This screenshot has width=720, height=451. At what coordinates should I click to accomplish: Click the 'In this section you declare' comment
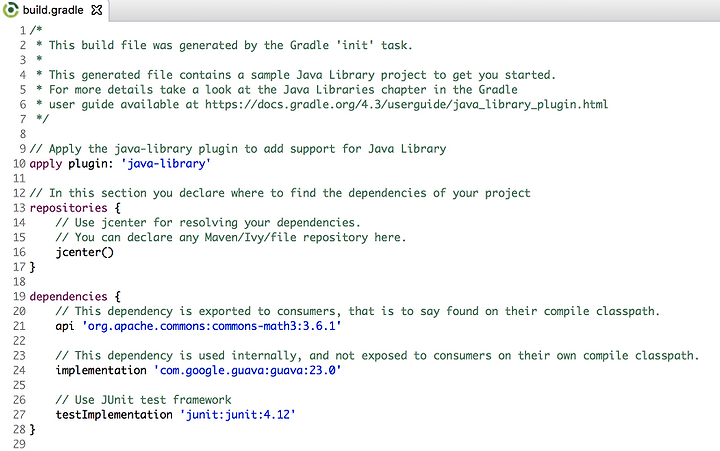point(280,193)
